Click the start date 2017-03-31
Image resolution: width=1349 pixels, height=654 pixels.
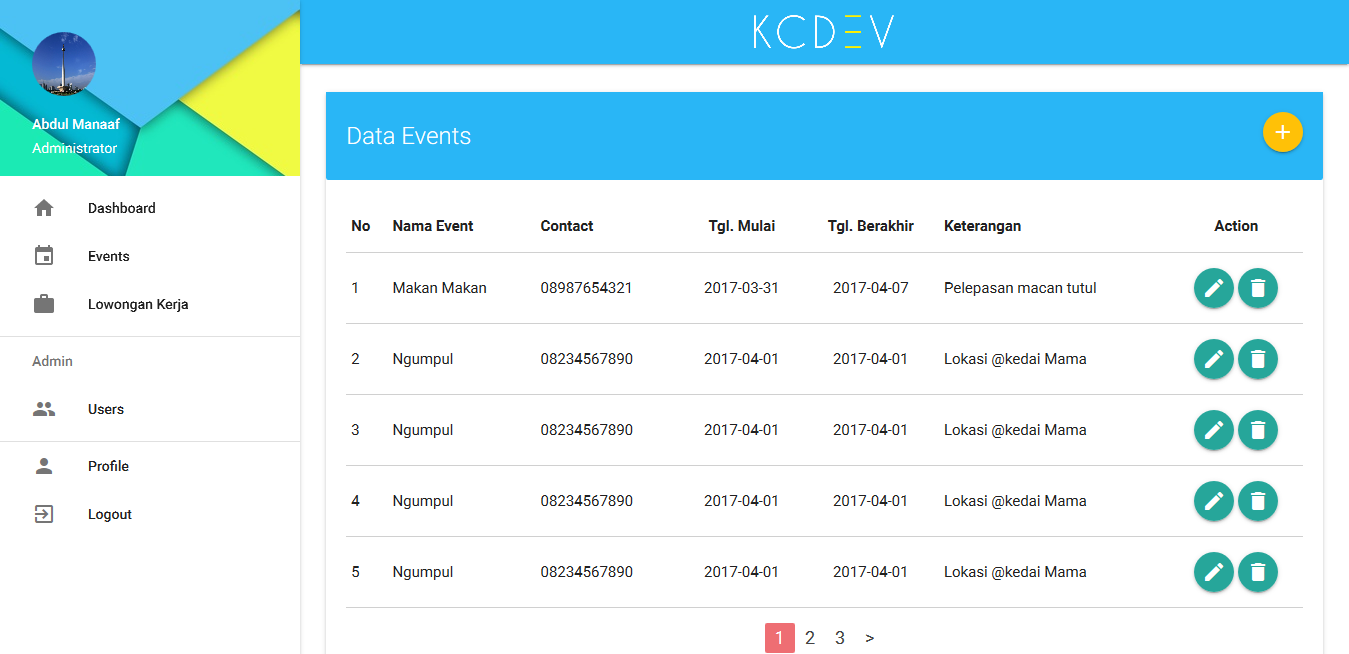pyautogui.click(x=741, y=288)
